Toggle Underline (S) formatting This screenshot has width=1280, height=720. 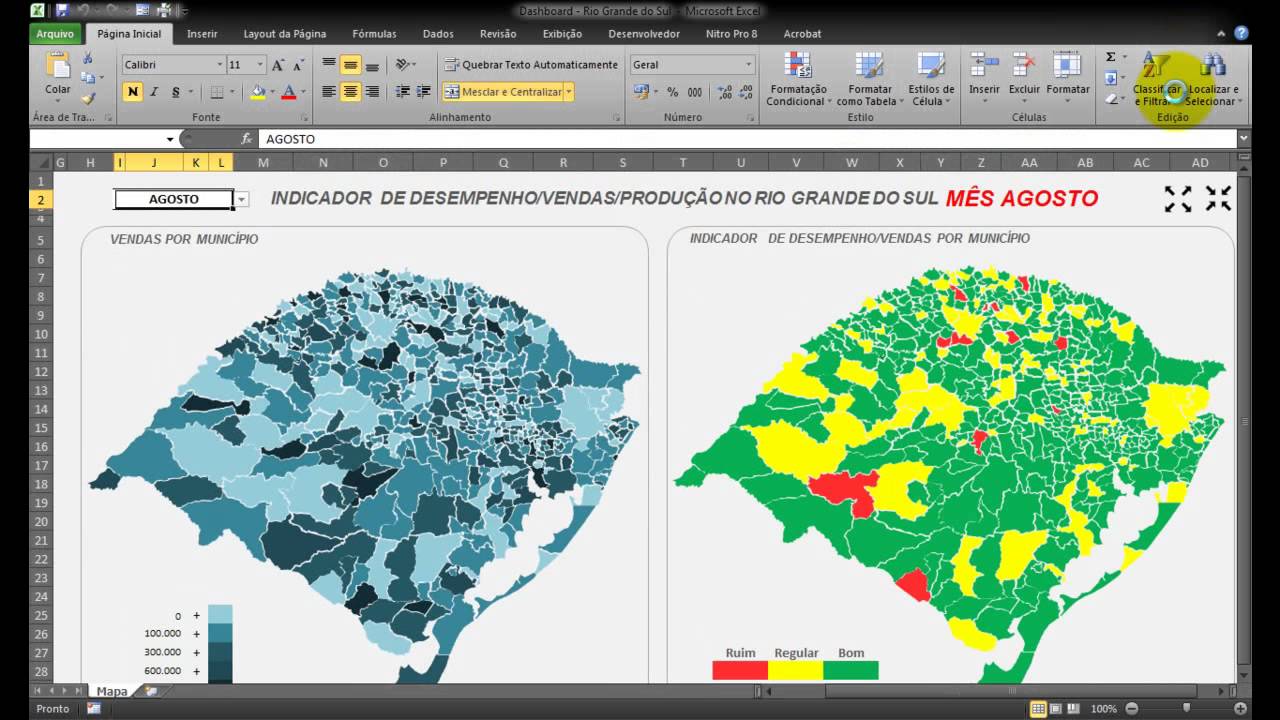coord(176,92)
